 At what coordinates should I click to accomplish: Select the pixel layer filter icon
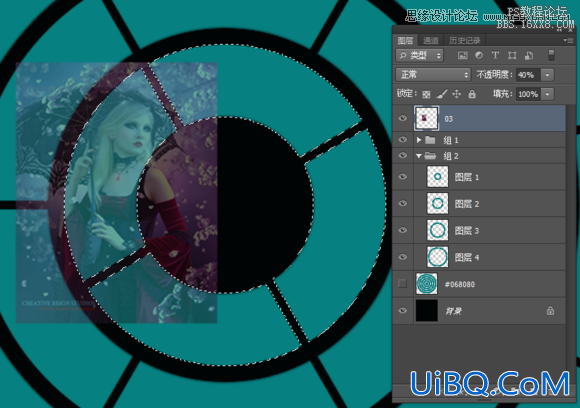pos(462,56)
